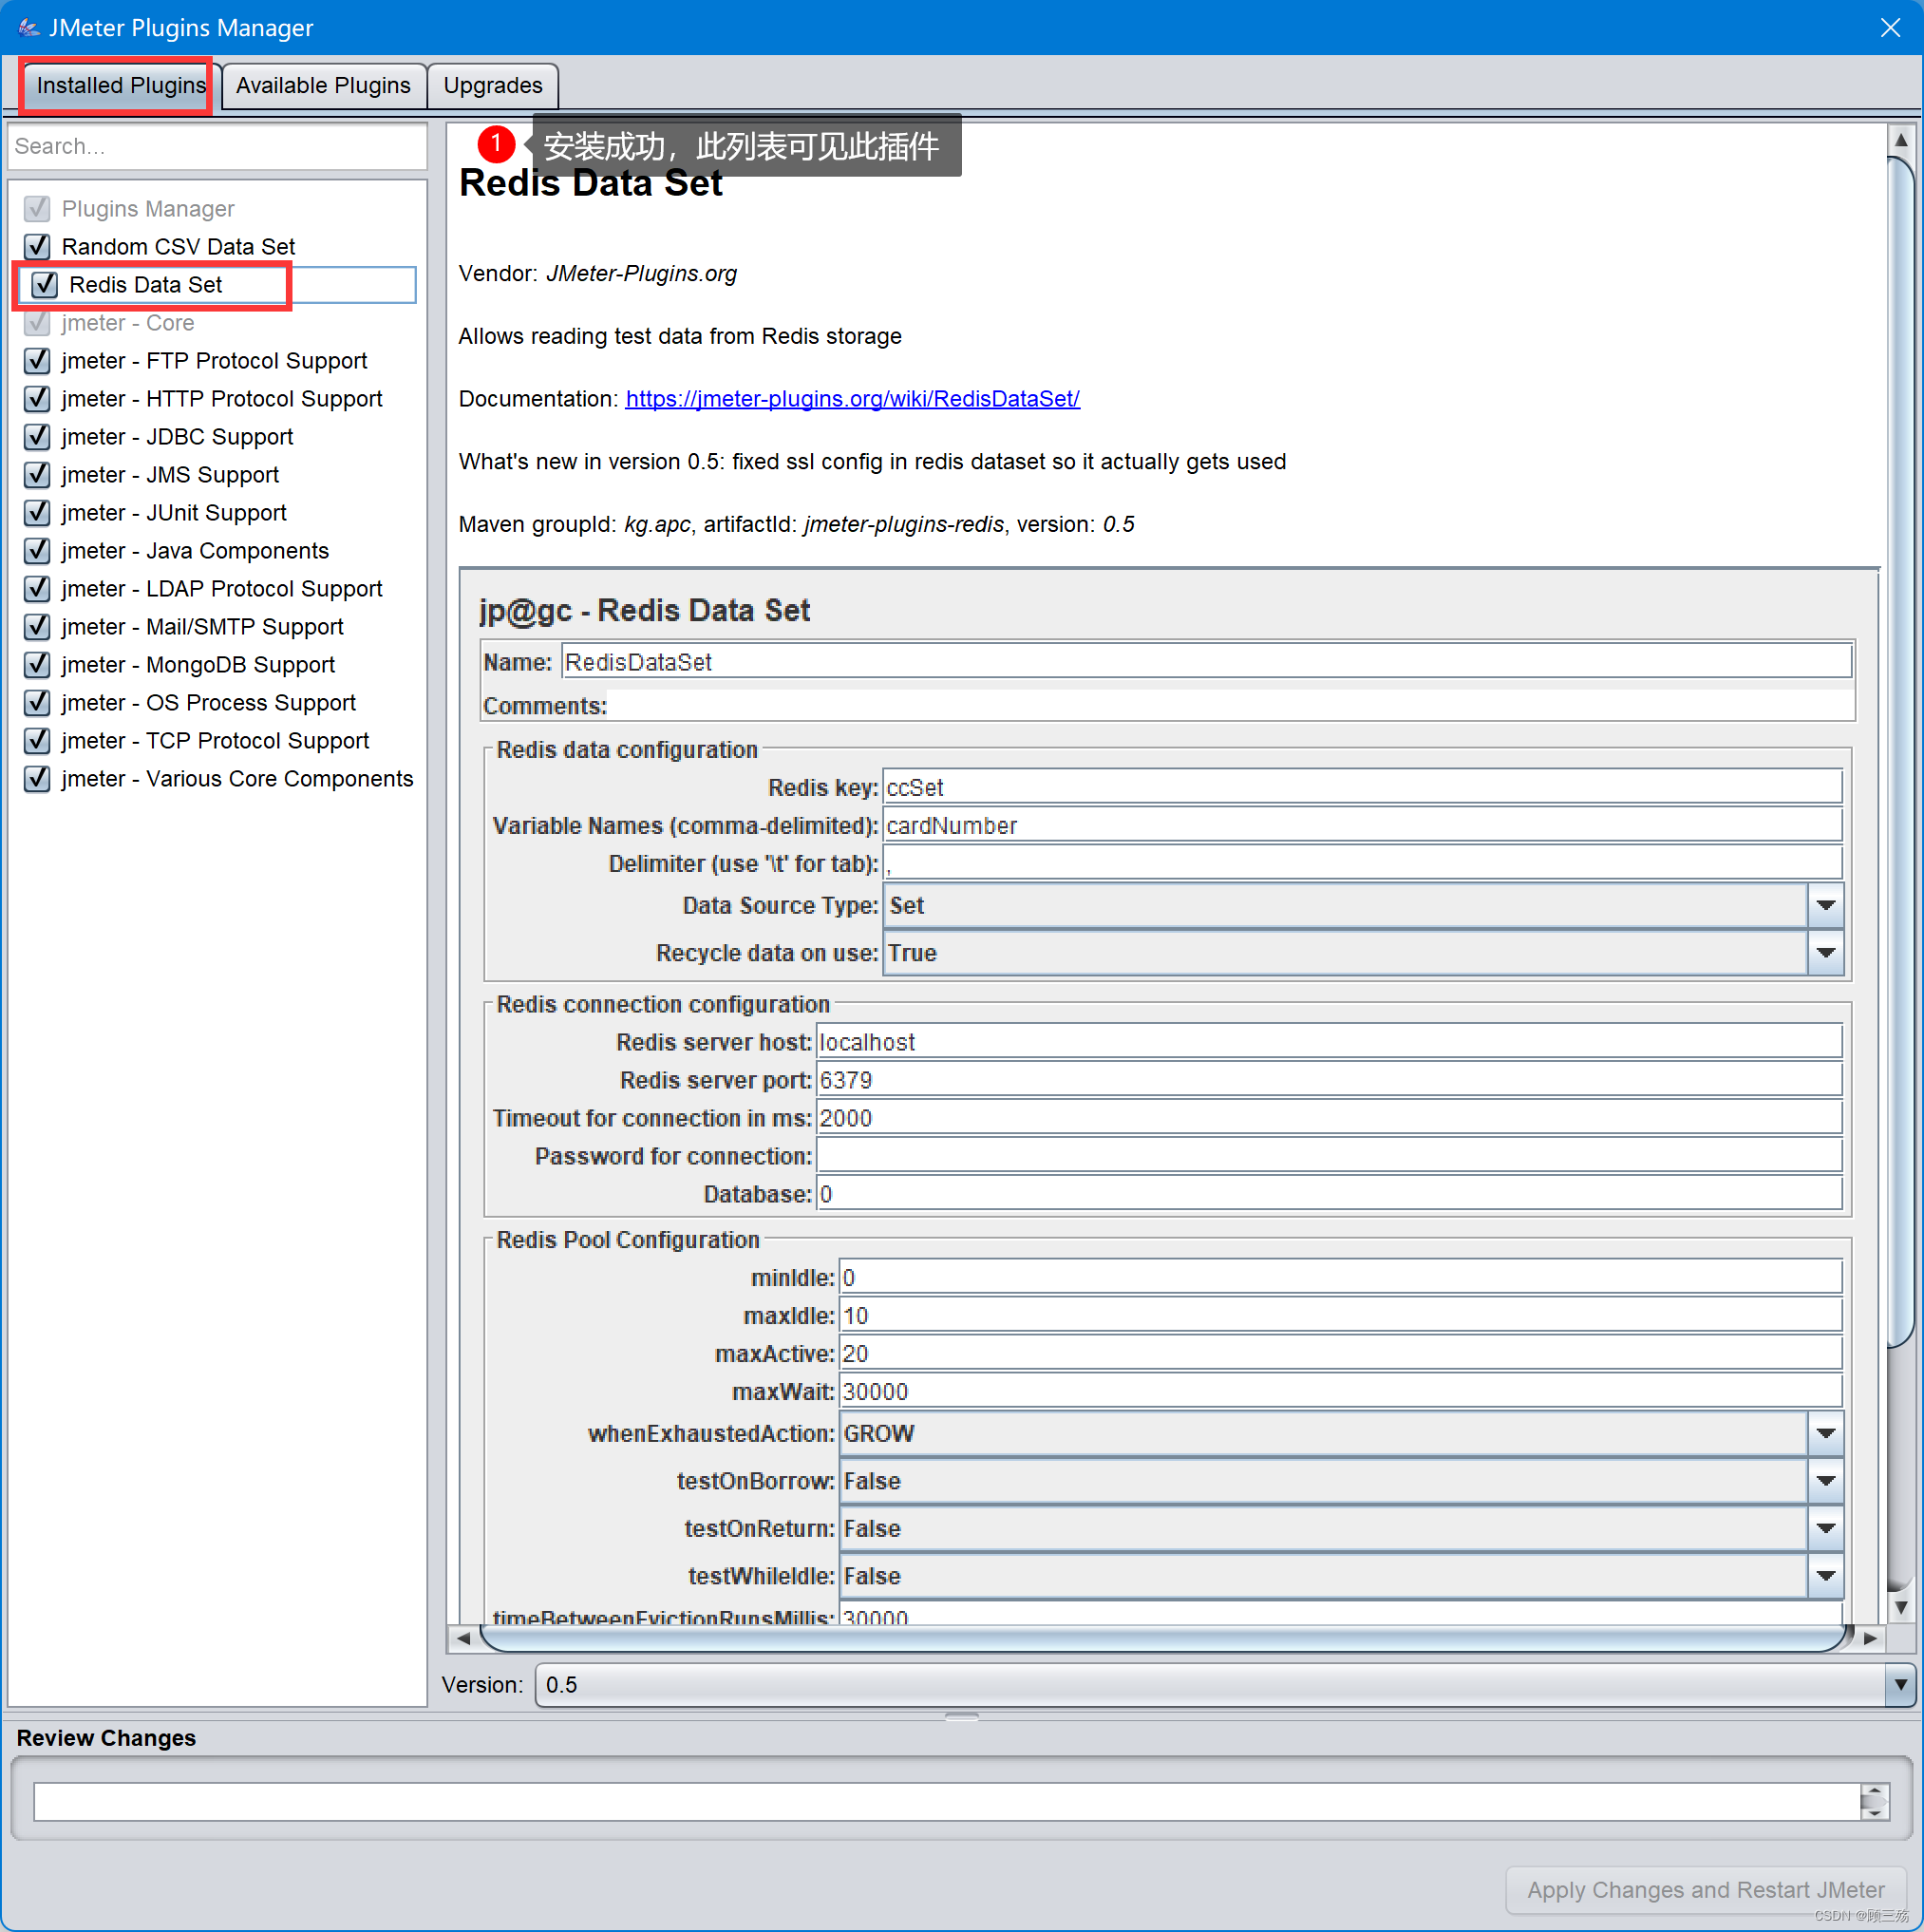
Task: Disable jmeter - FTP Protocol Support
Action: (37, 360)
